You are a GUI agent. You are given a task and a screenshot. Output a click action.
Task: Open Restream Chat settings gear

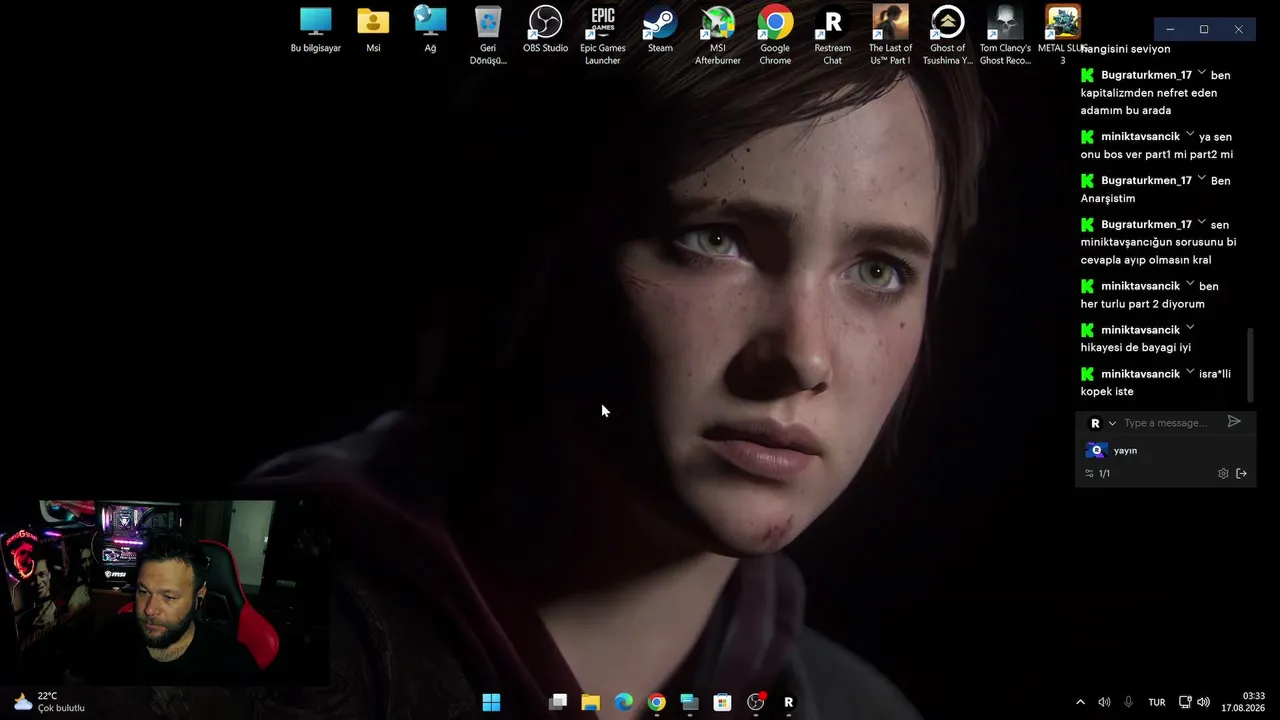(x=1223, y=474)
